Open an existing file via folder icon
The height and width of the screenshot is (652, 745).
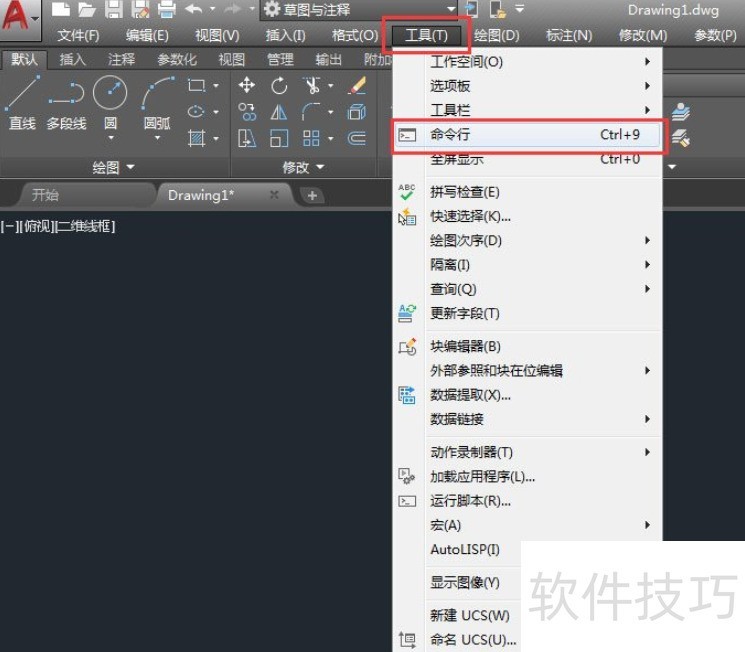tap(86, 9)
